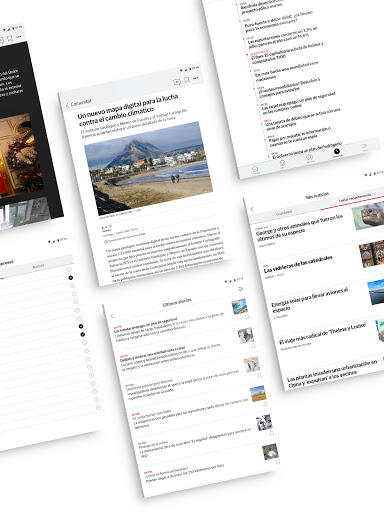Open the stained glass thumbnail in Mis noticias
The width and height of the screenshot is (384, 512).
372,254
